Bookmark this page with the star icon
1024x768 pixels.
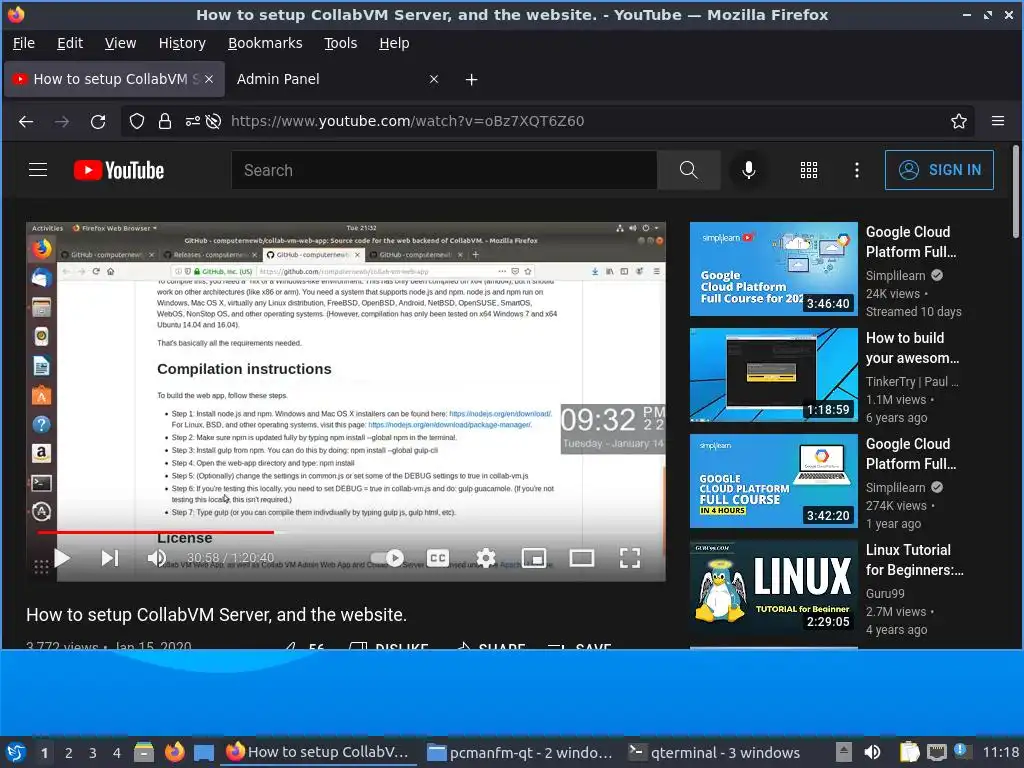tap(959, 121)
